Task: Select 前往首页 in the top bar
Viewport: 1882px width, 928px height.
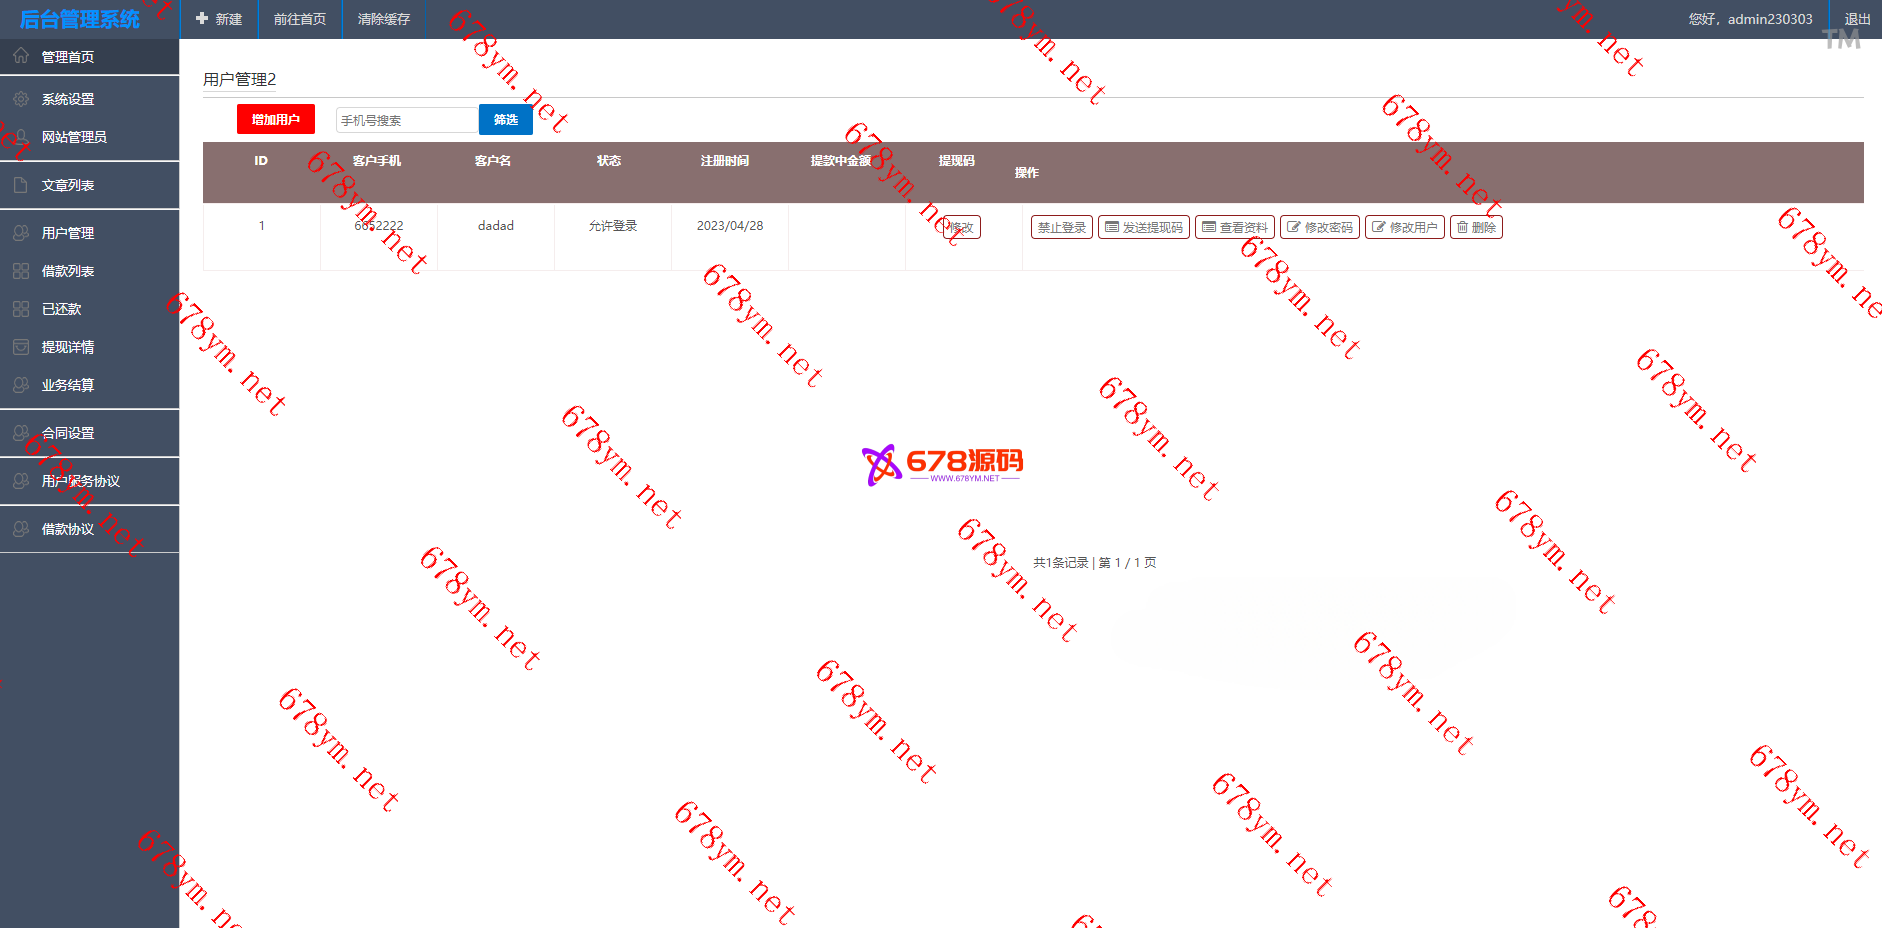Action: click(300, 19)
